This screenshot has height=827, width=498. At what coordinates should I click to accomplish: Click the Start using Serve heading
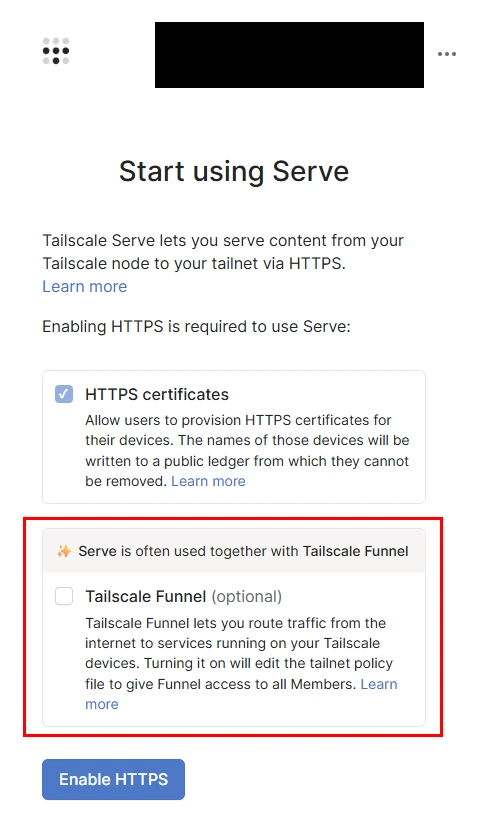(x=234, y=171)
